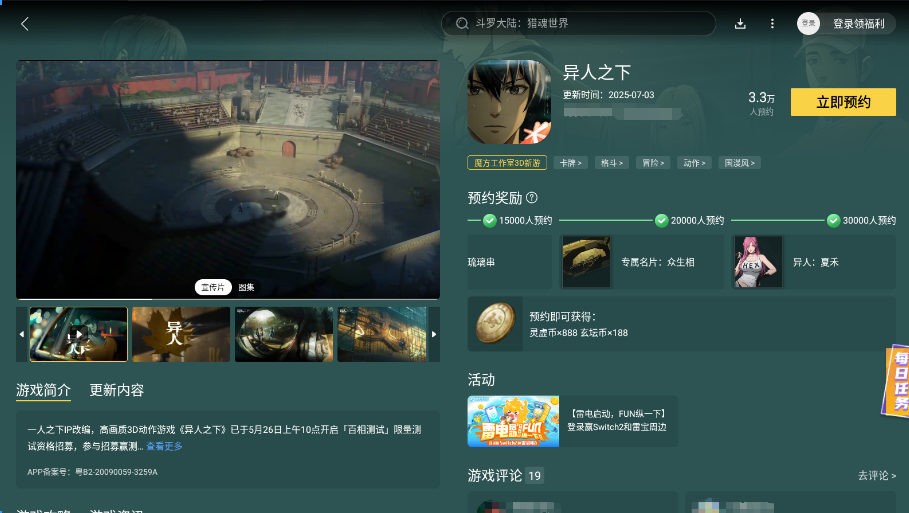The image size is (909, 513).
Task: Switch to the 更新内容 tab
Action: [x=117, y=390]
